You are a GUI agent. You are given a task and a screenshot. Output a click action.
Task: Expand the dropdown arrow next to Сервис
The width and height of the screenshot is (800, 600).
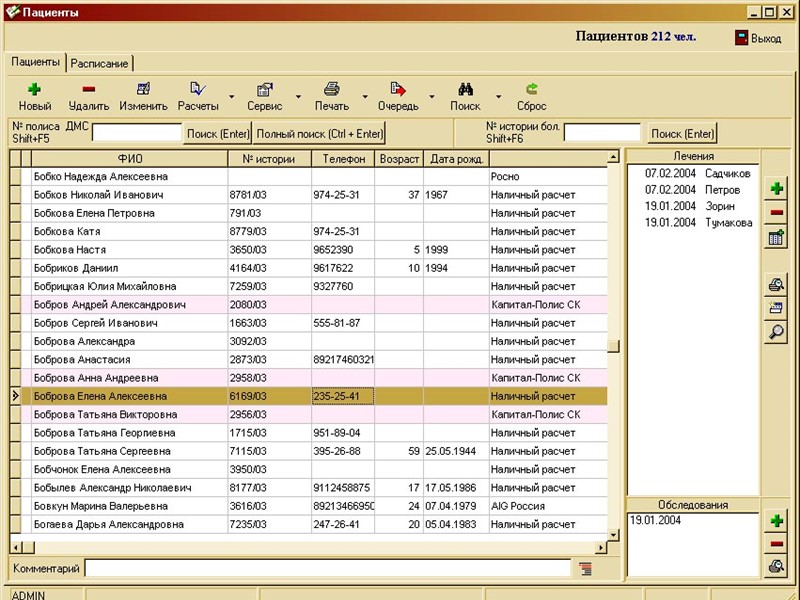(x=298, y=96)
